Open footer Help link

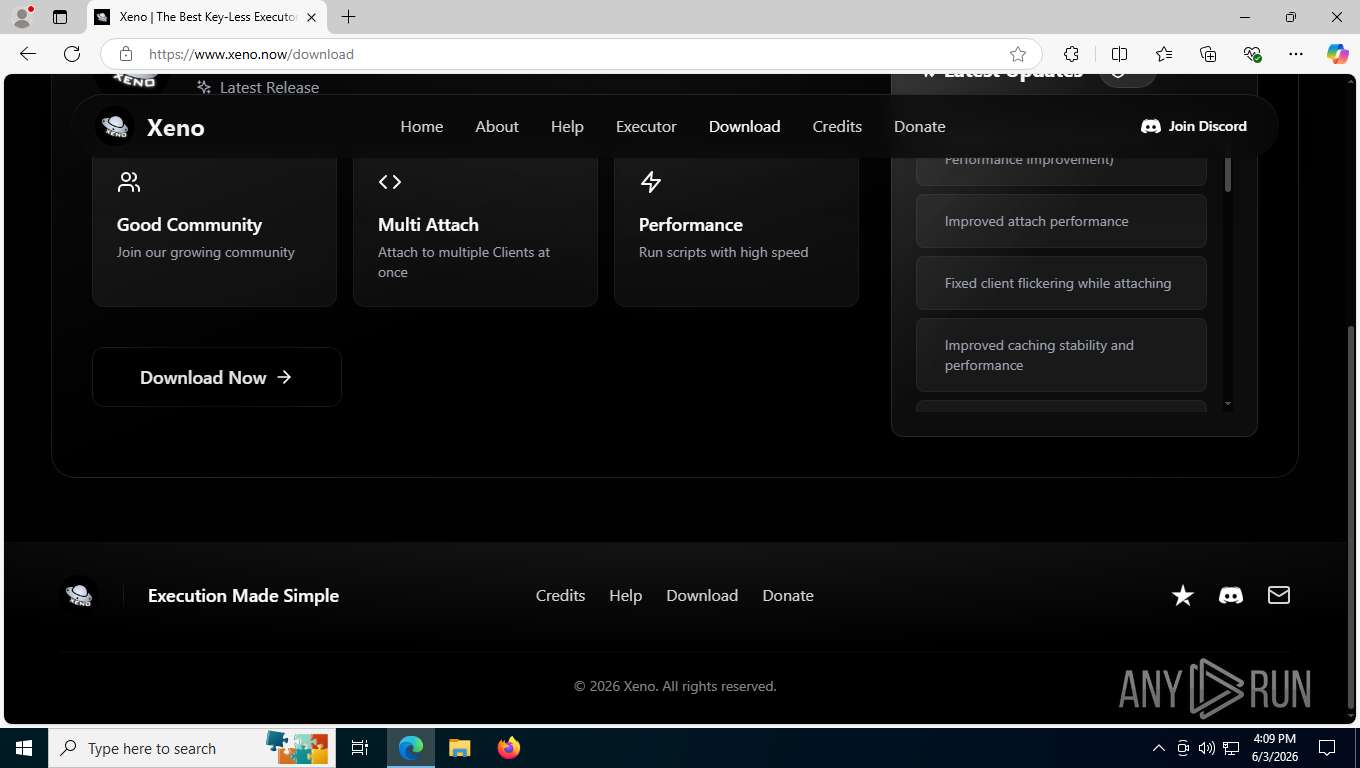click(626, 595)
